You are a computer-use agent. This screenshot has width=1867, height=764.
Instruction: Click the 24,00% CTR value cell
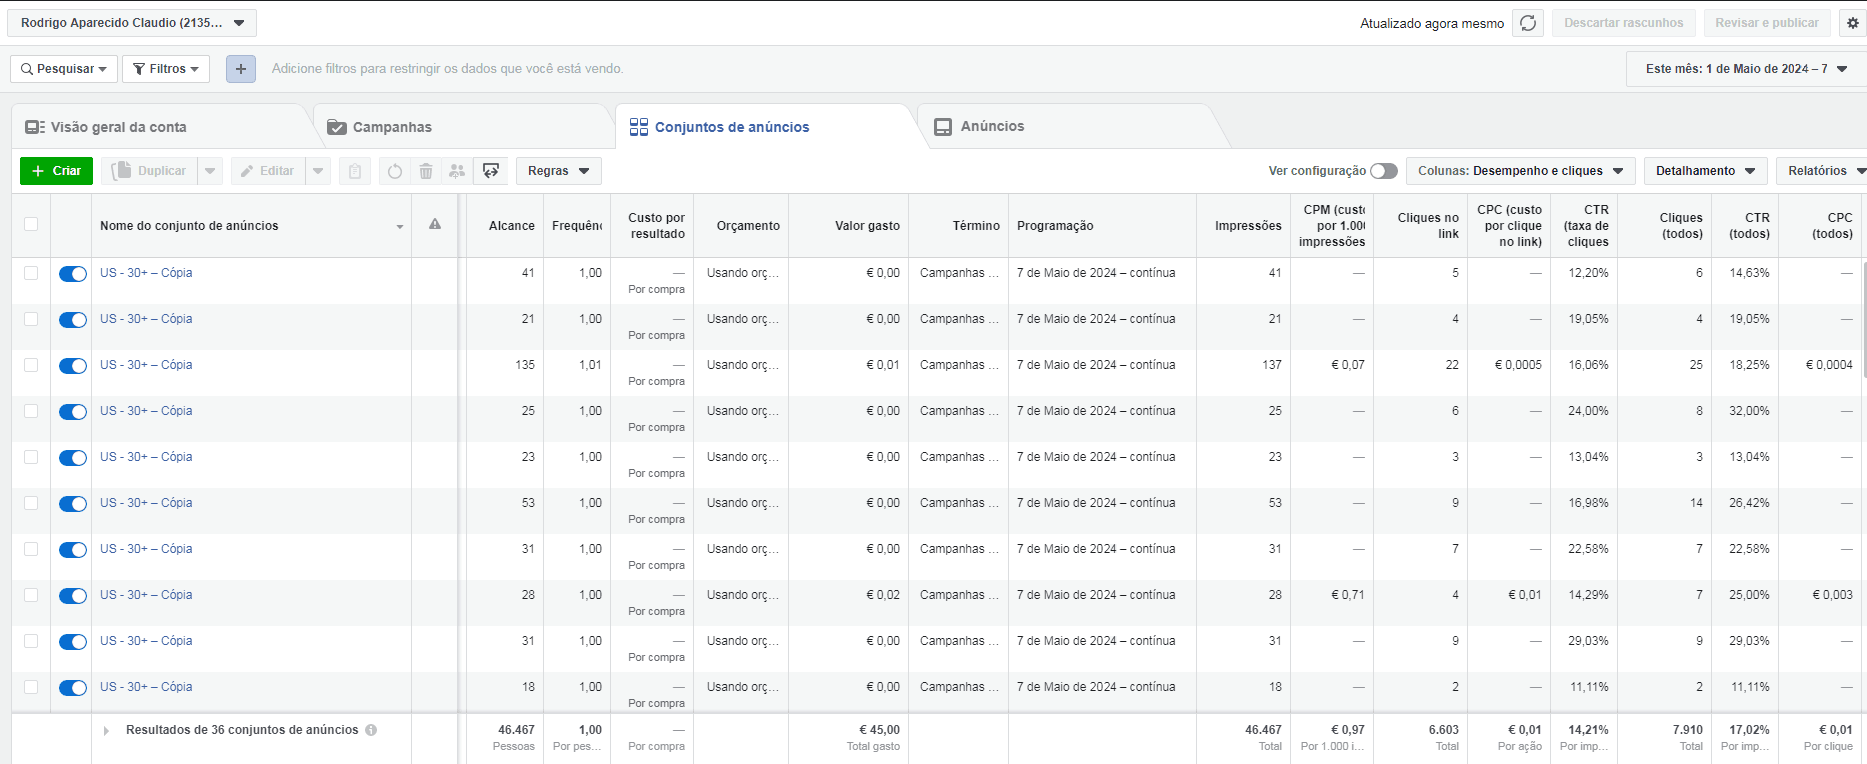point(1588,411)
